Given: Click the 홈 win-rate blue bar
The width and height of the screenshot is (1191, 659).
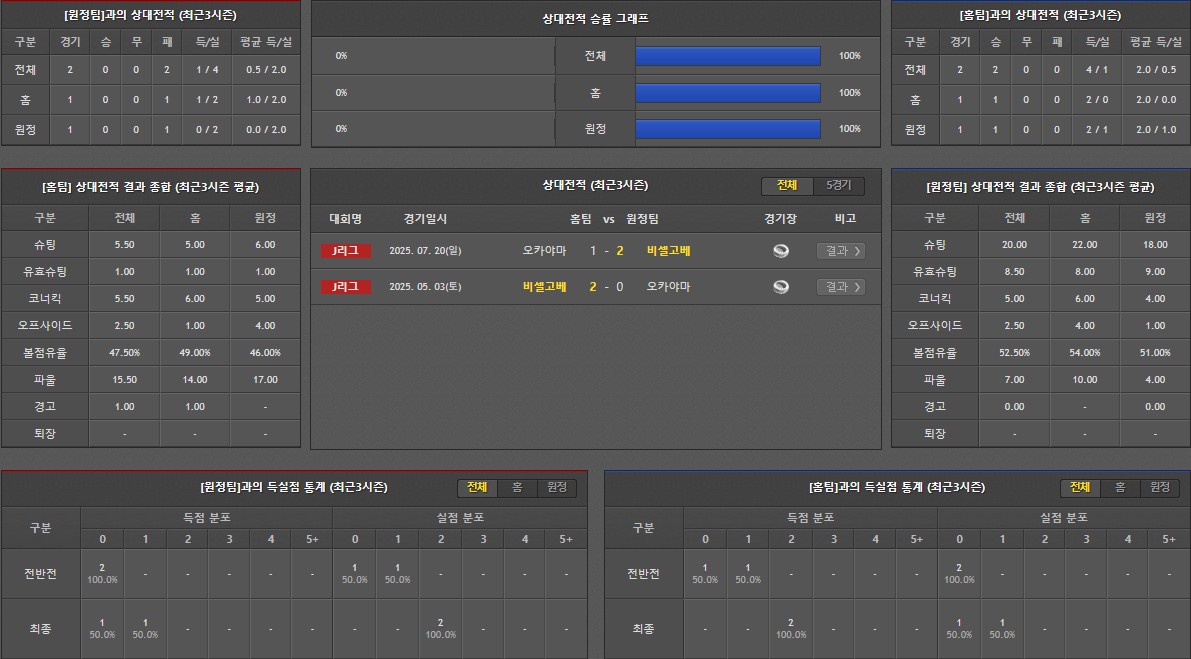Looking at the screenshot, I should (727, 93).
